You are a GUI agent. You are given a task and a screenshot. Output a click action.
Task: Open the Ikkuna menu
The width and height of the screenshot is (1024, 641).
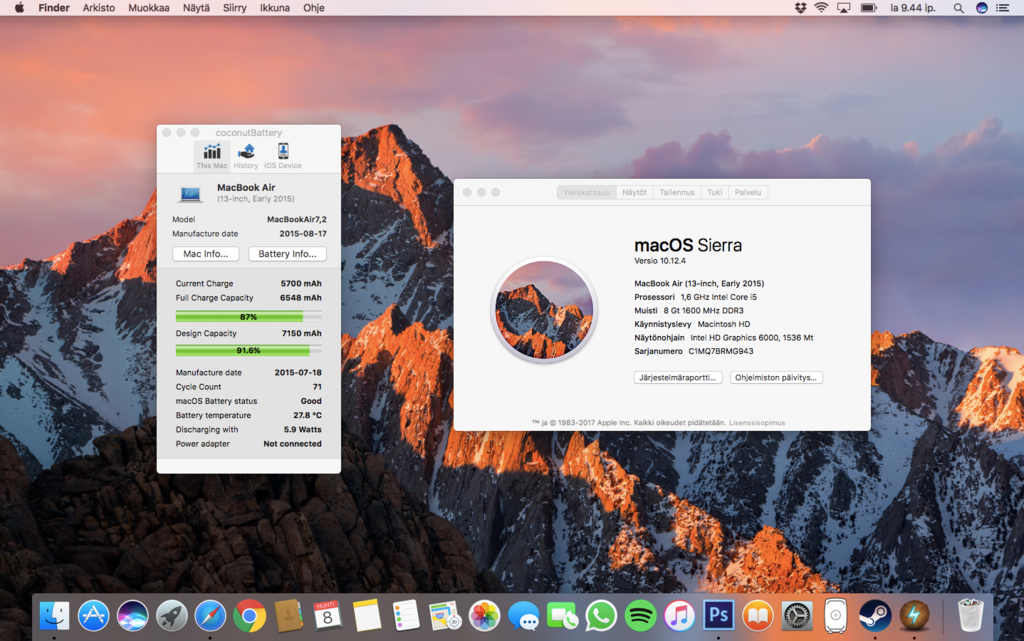[x=275, y=8]
